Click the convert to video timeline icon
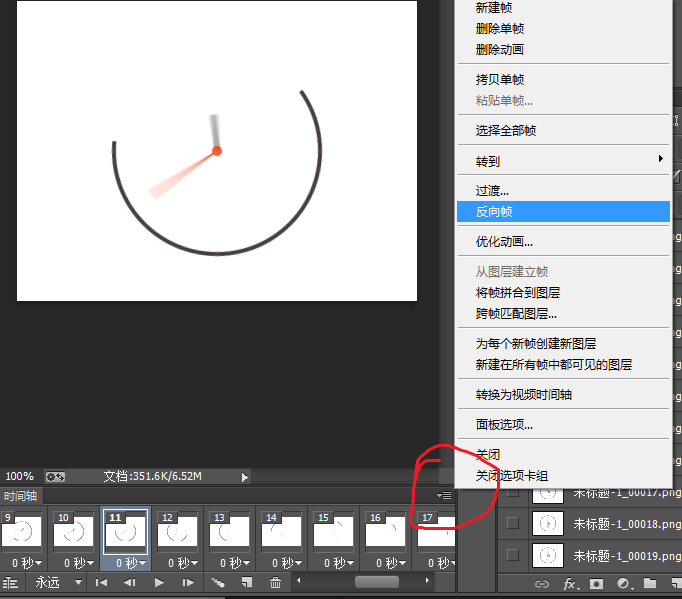 (10, 582)
